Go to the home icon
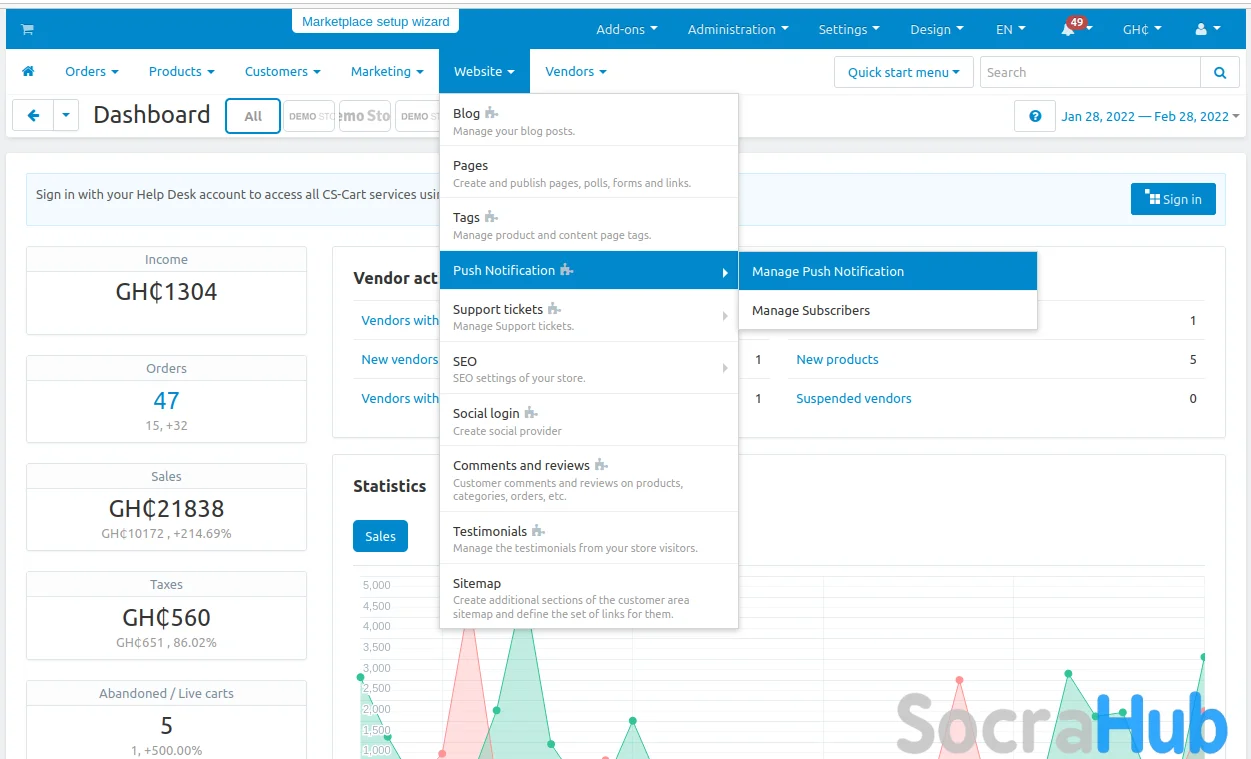This screenshot has width=1251, height=759. (28, 71)
